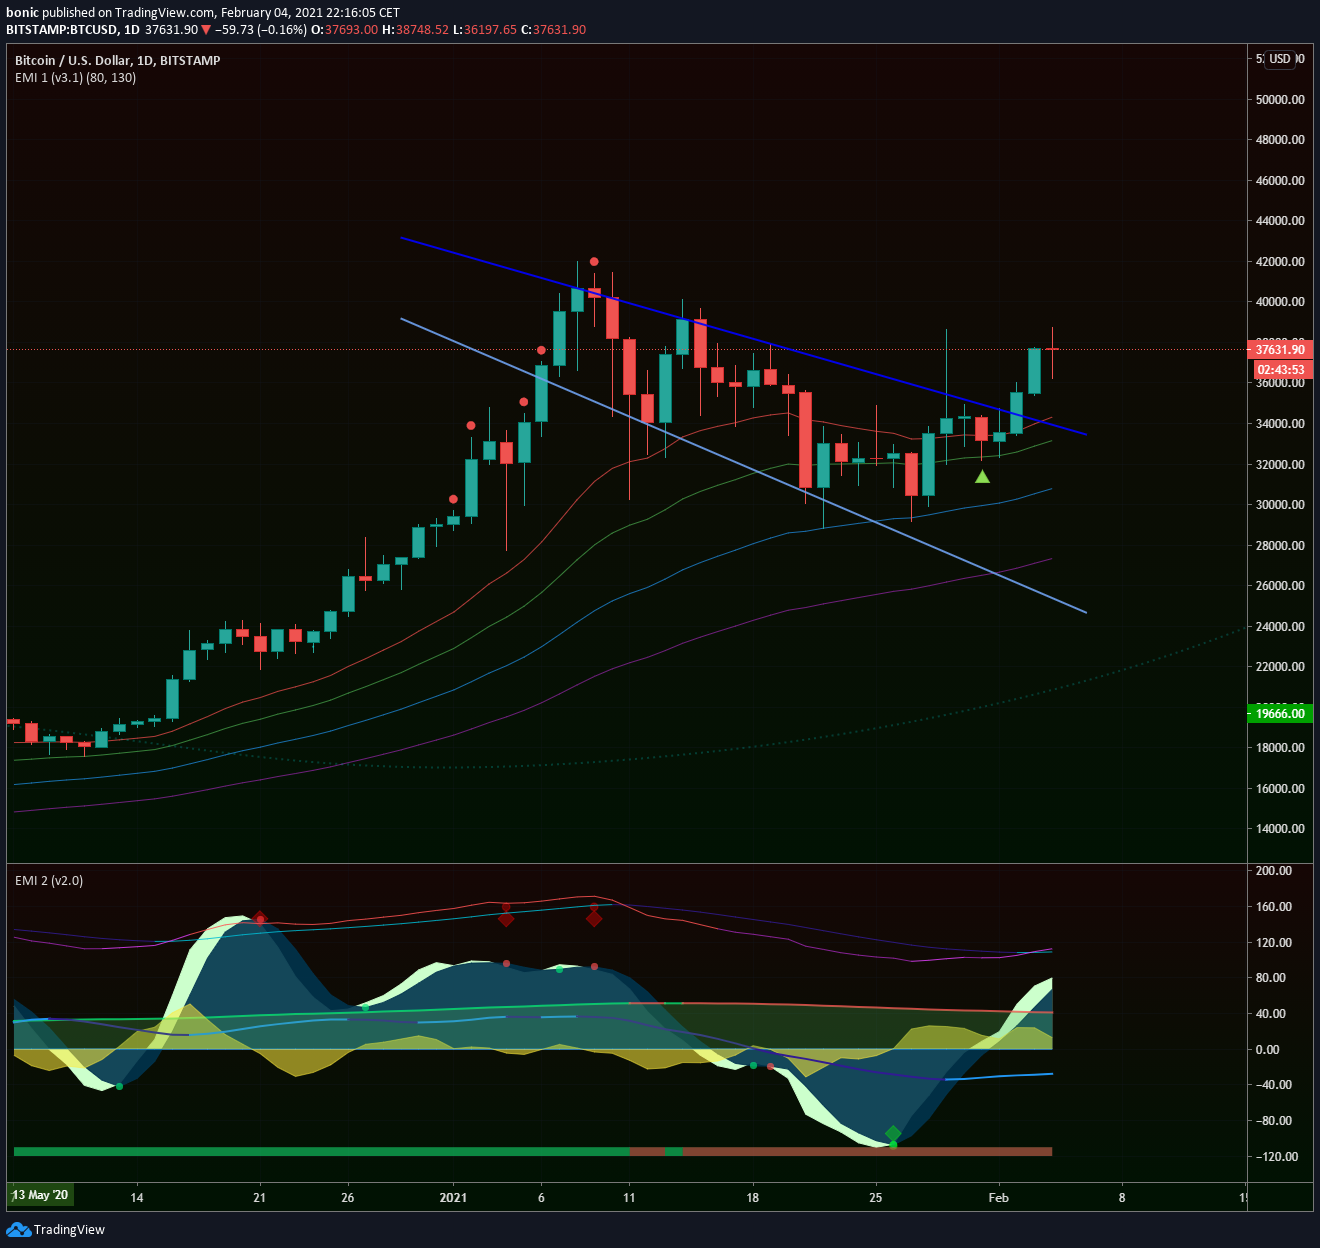The image size is (1320, 1248).
Task: Select the upper dark blue descending trendline
Action: coord(744,337)
